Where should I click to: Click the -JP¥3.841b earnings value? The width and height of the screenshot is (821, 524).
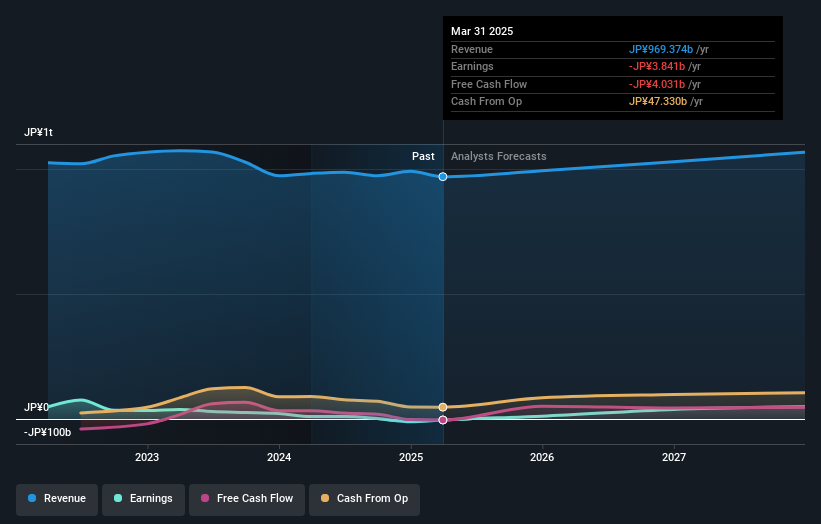tap(657, 66)
